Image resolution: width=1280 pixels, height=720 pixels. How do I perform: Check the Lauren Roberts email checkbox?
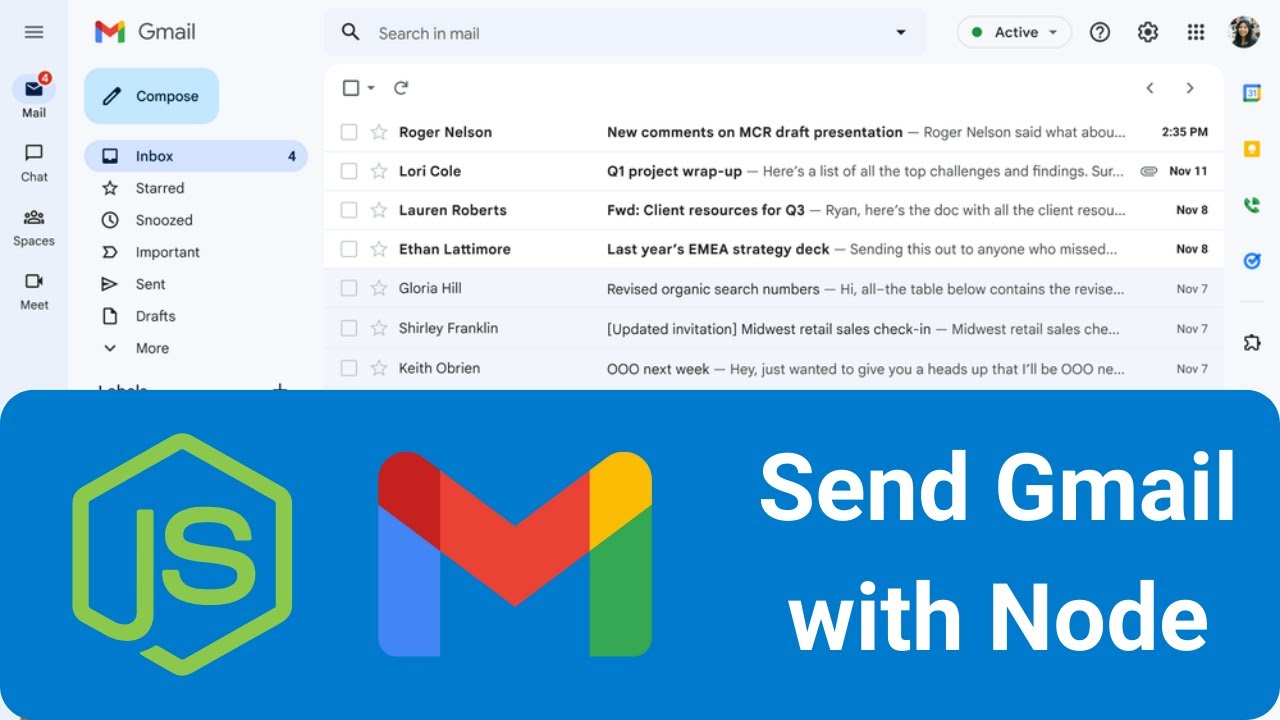coord(349,210)
